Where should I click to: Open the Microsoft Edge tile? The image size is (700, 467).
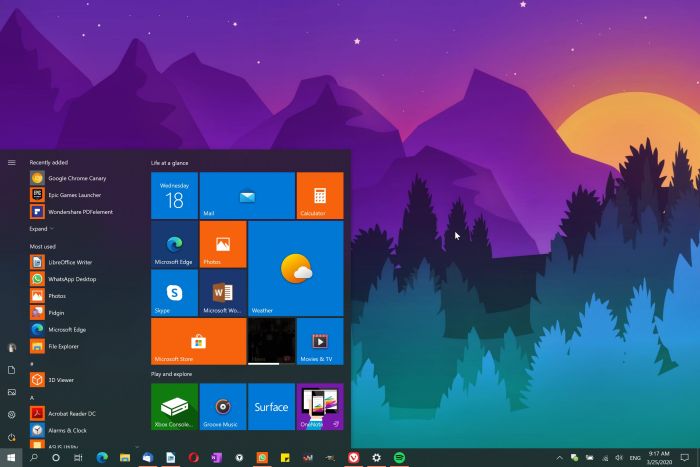click(x=174, y=244)
